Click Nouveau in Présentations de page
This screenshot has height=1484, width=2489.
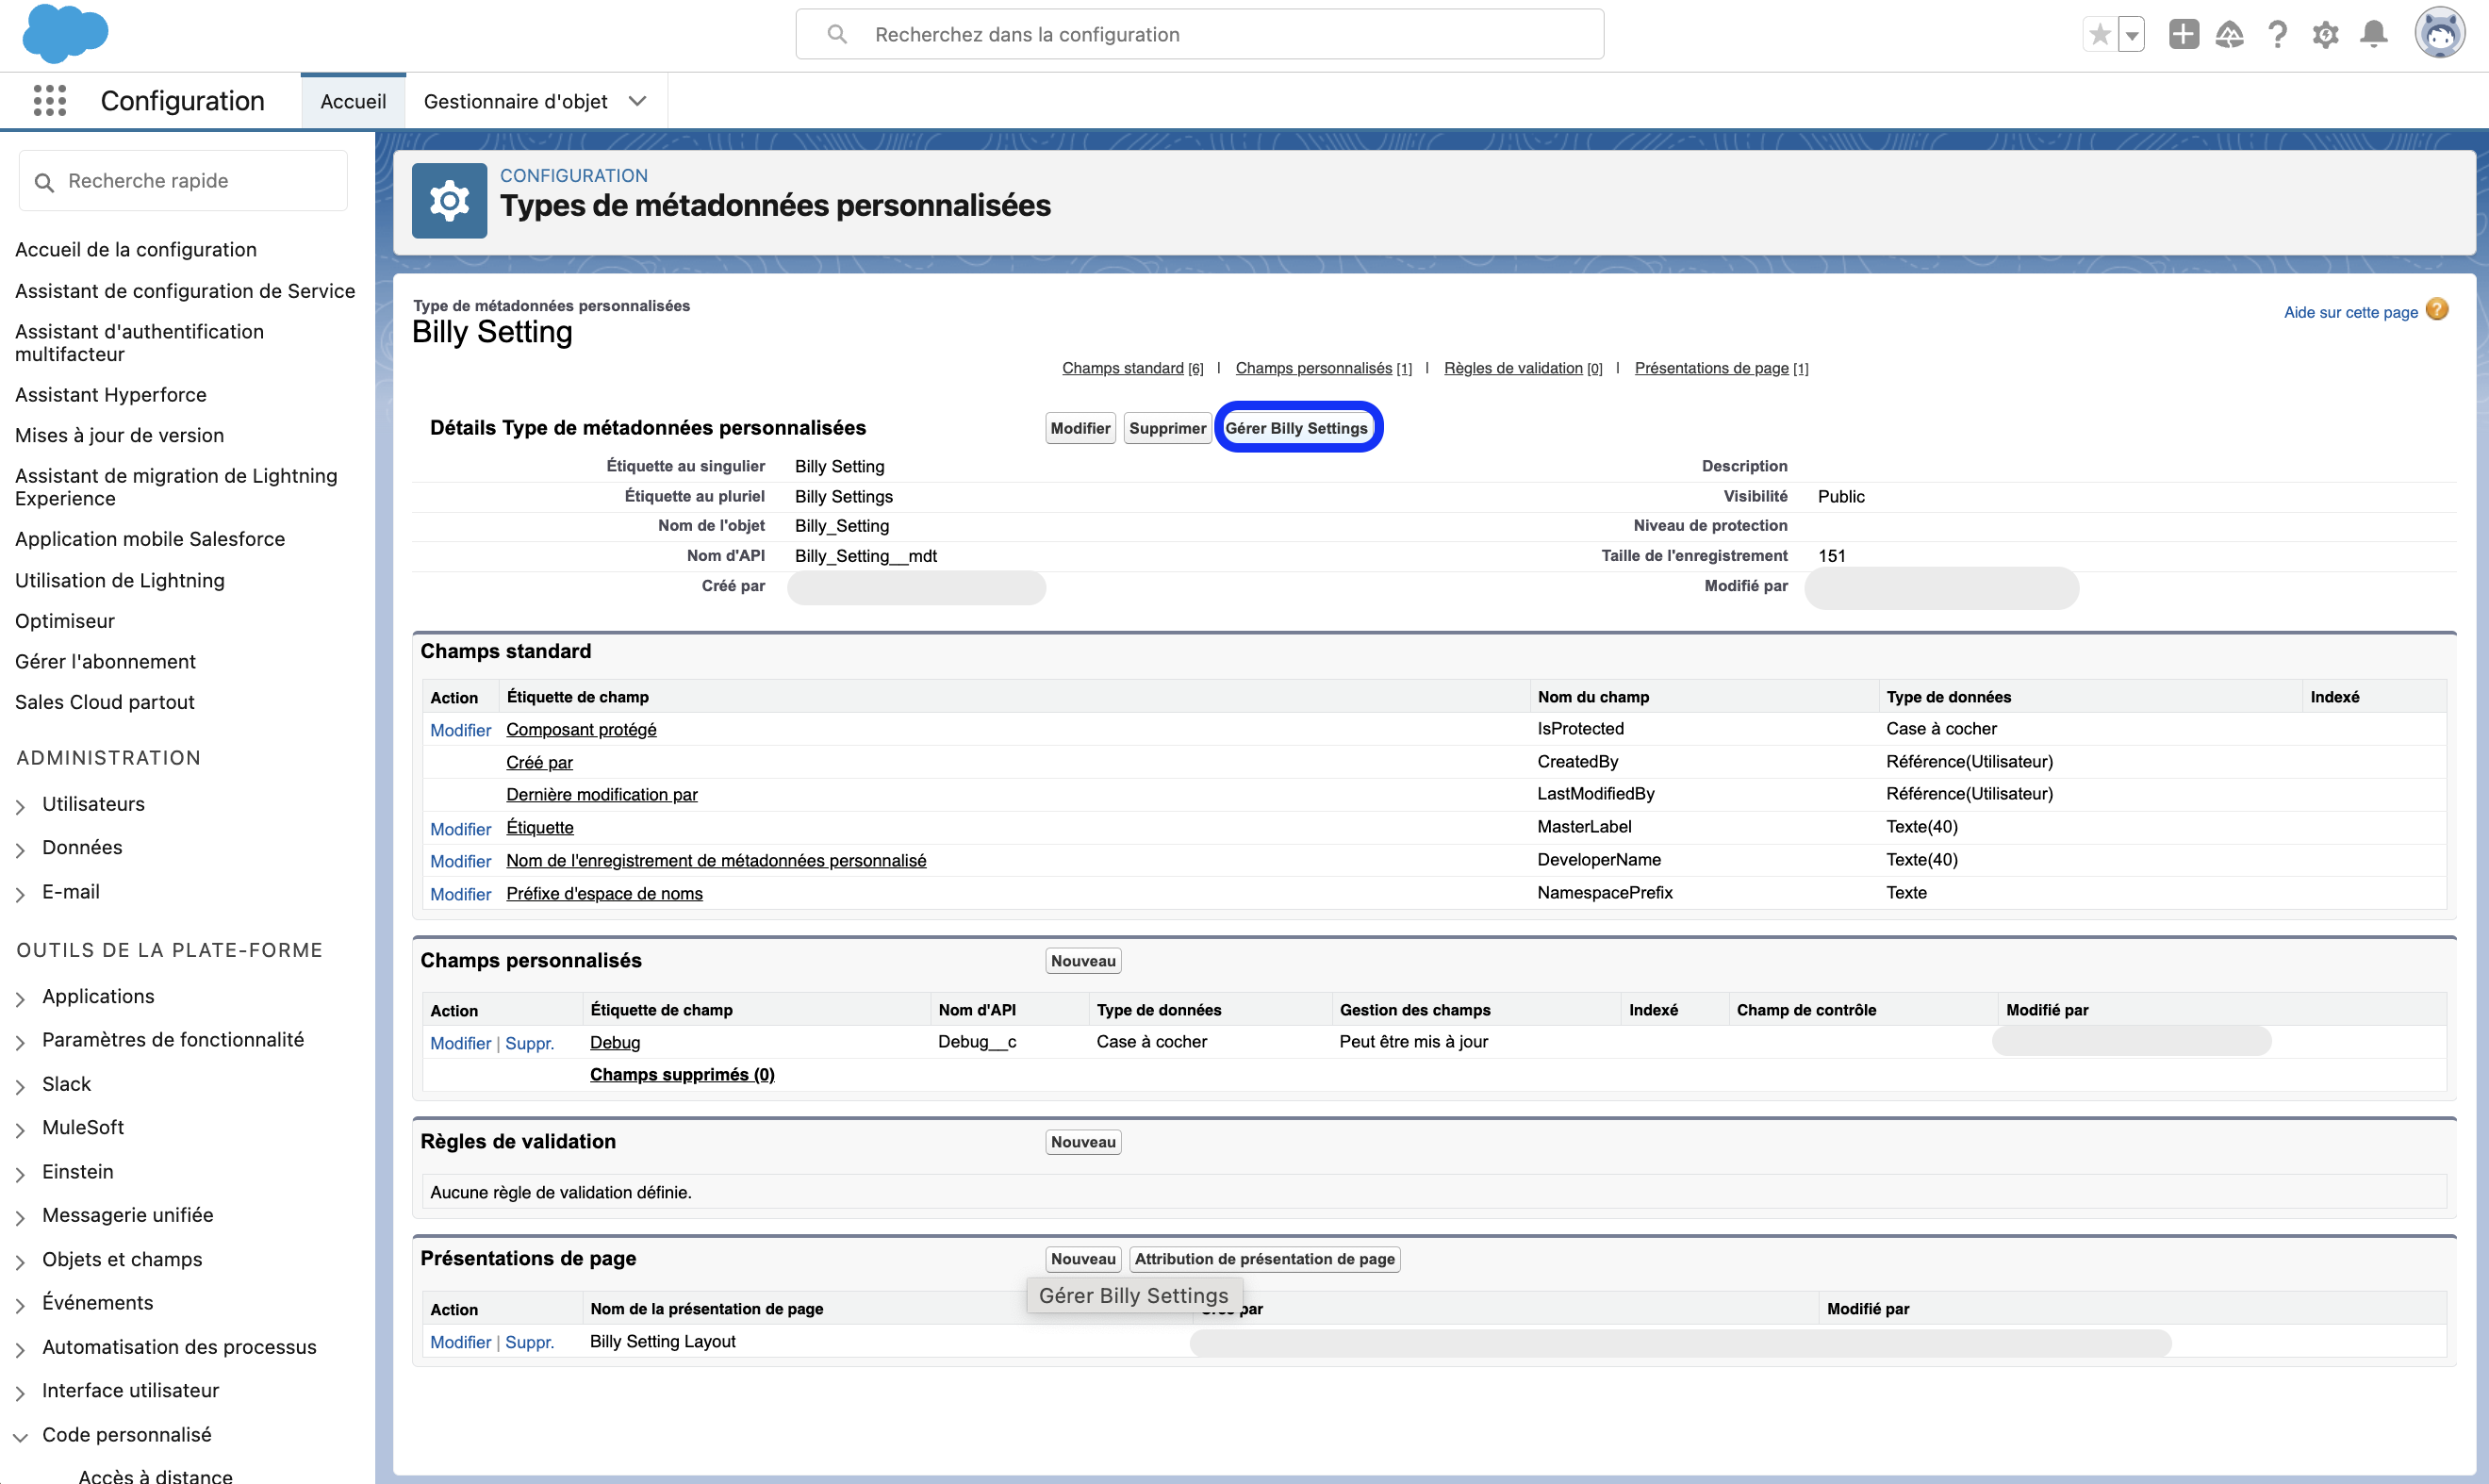(1083, 1259)
